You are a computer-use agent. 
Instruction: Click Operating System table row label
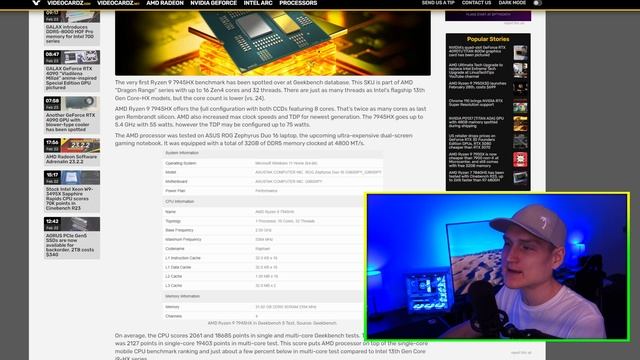(x=180, y=163)
